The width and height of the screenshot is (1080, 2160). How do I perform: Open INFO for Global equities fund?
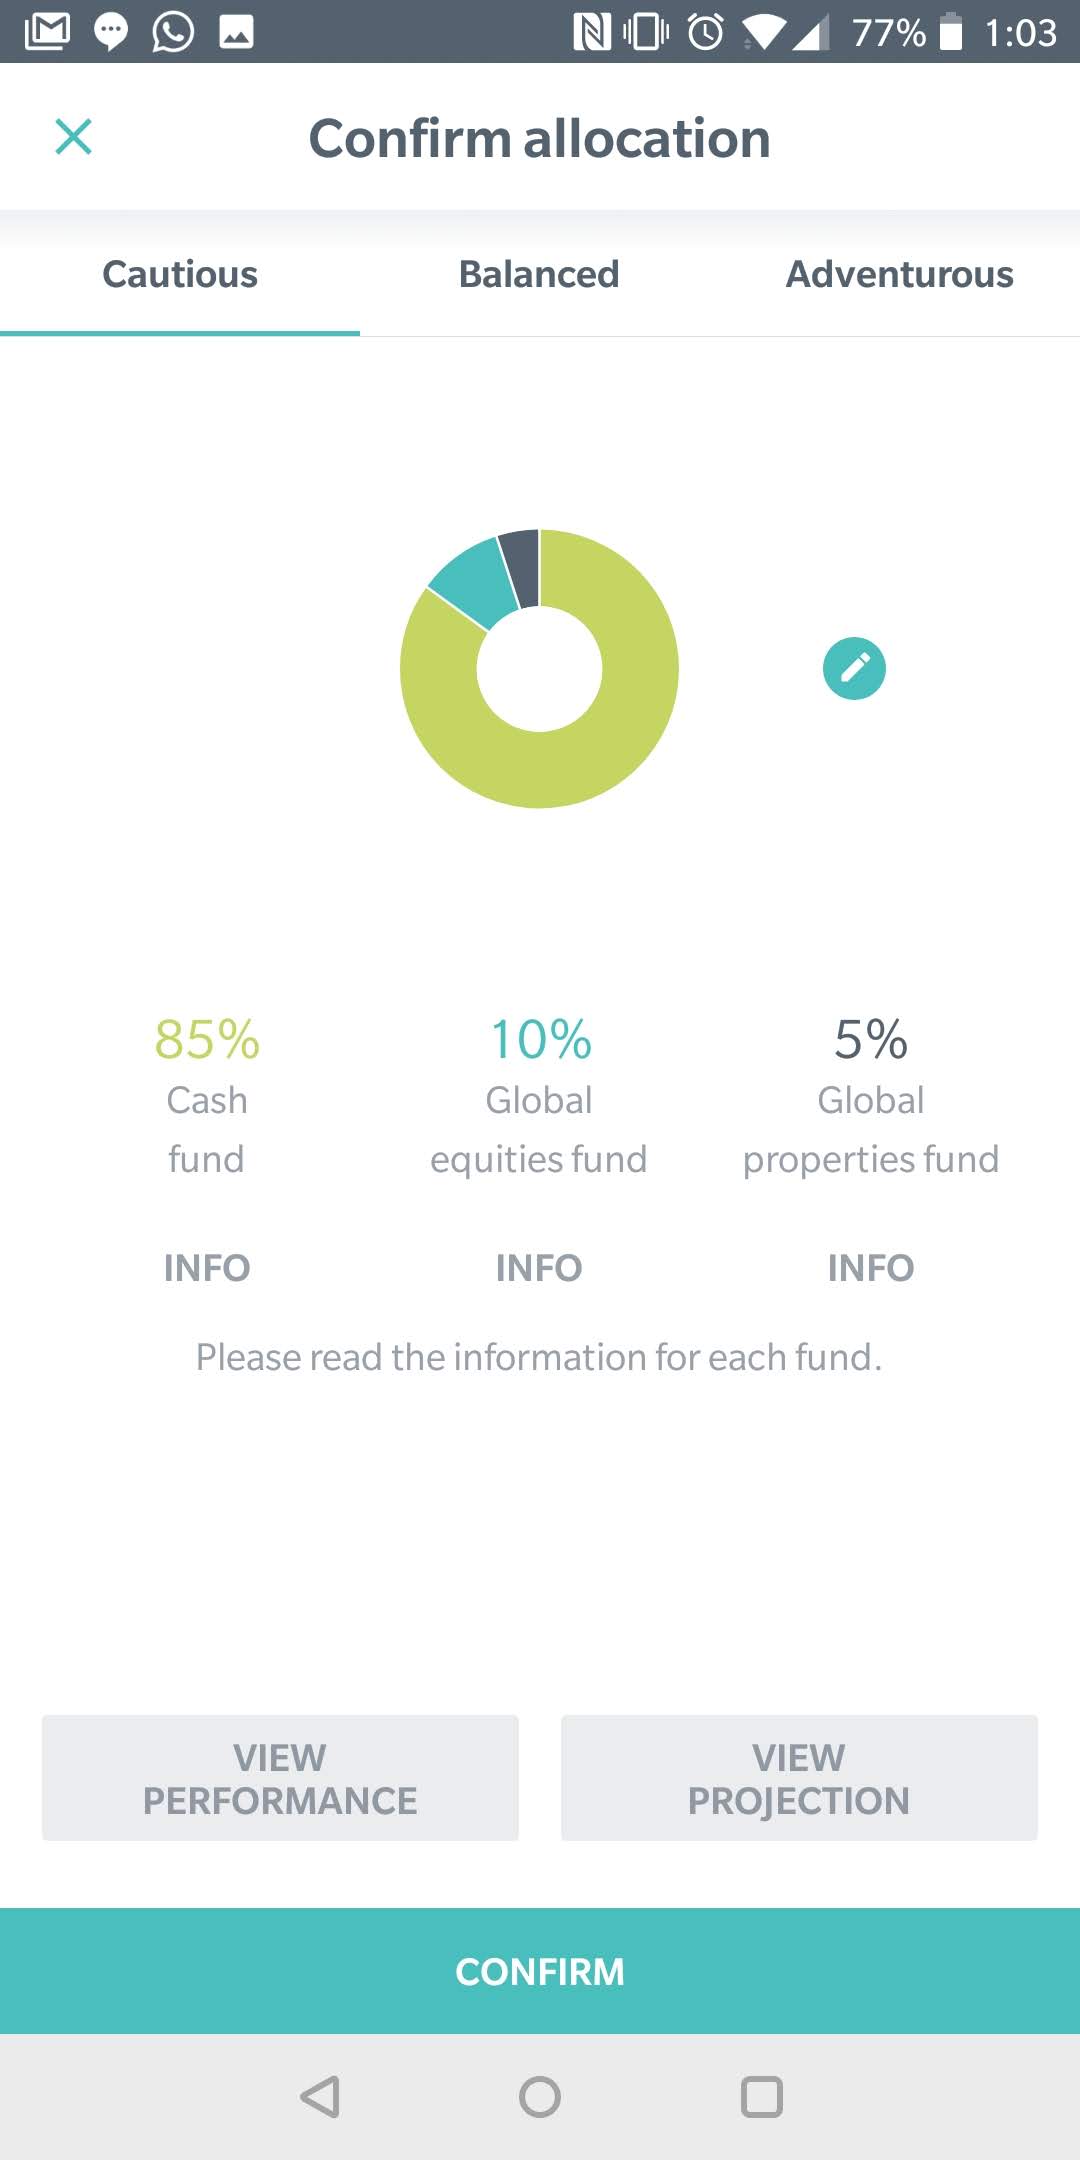pyautogui.click(x=539, y=1268)
